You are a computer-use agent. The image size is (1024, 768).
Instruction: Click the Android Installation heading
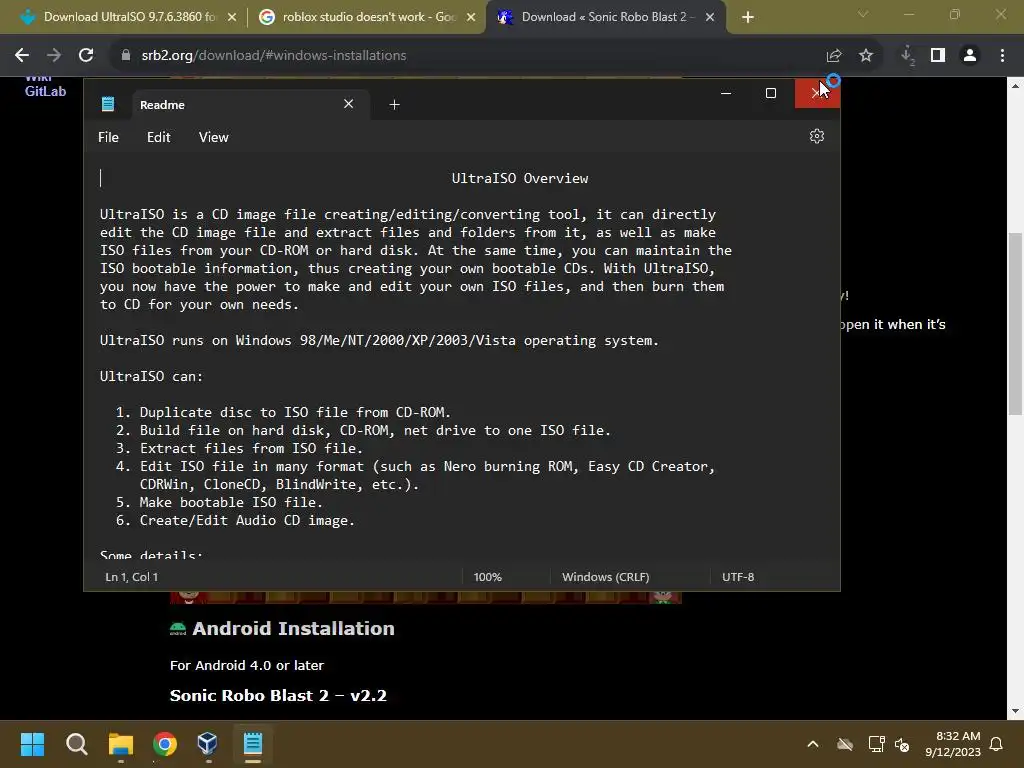tap(293, 628)
